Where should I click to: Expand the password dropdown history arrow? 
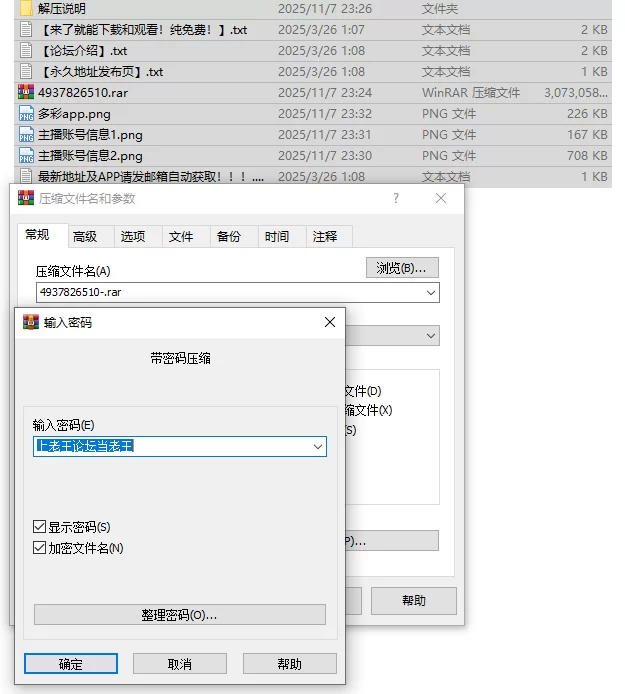point(318,447)
